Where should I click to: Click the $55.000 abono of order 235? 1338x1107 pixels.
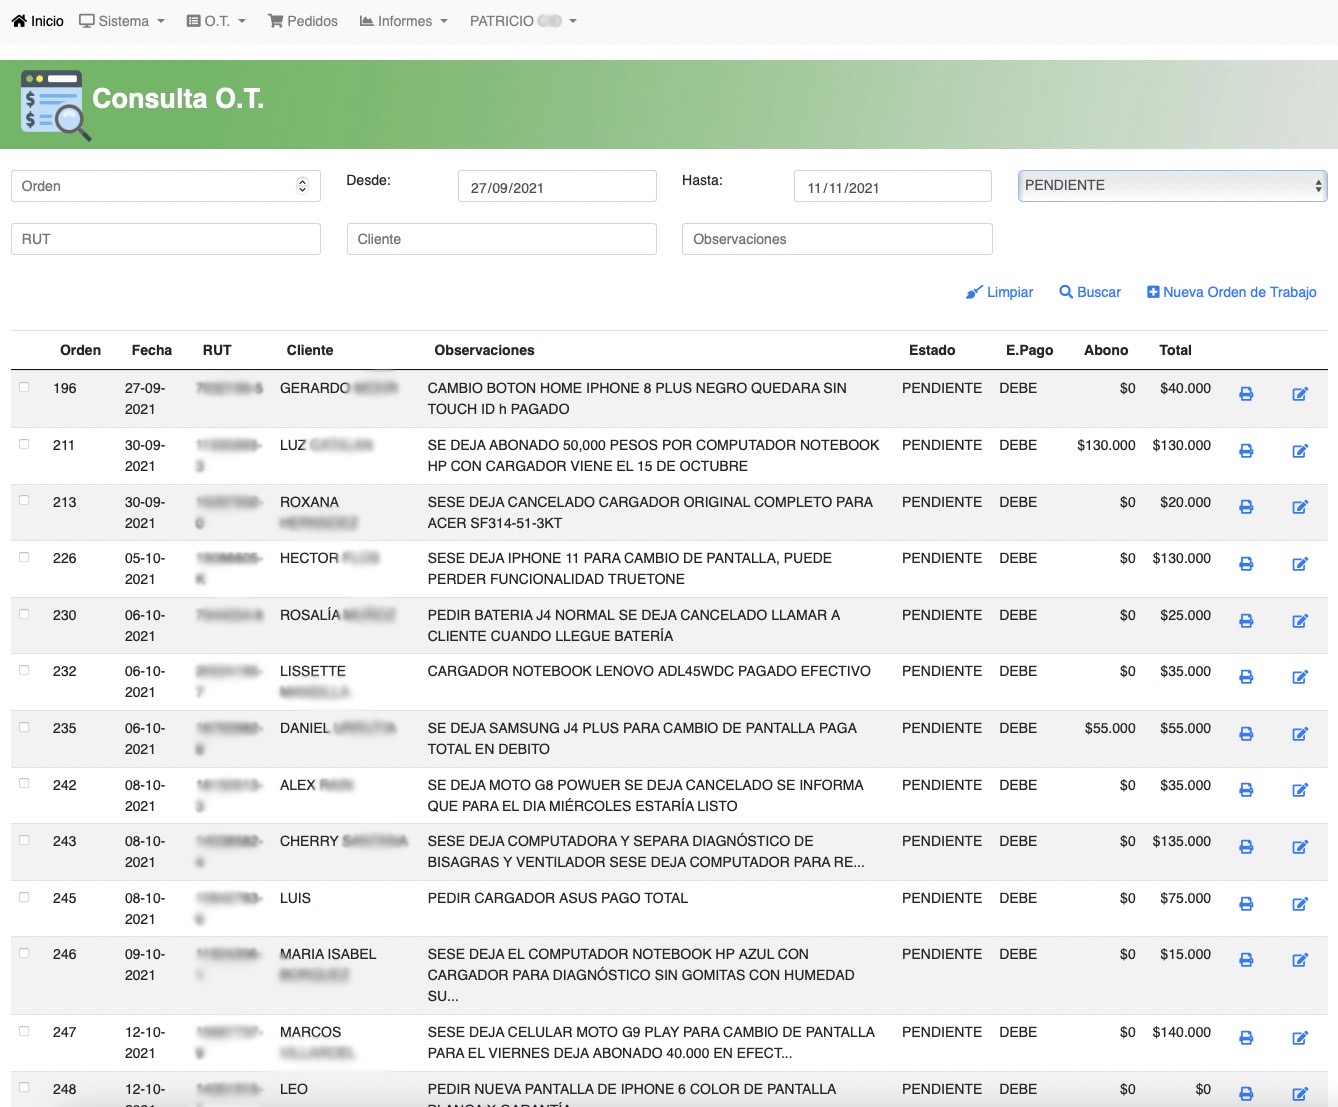(x=1110, y=728)
